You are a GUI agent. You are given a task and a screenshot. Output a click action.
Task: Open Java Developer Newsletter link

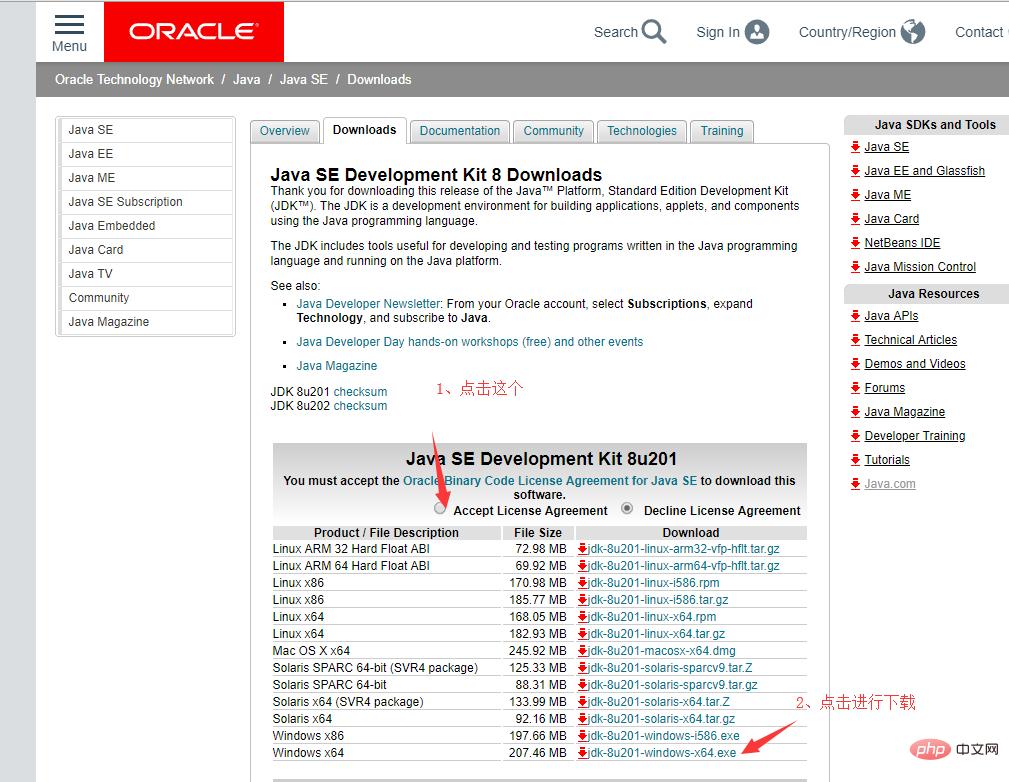pyautogui.click(x=369, y=304)
